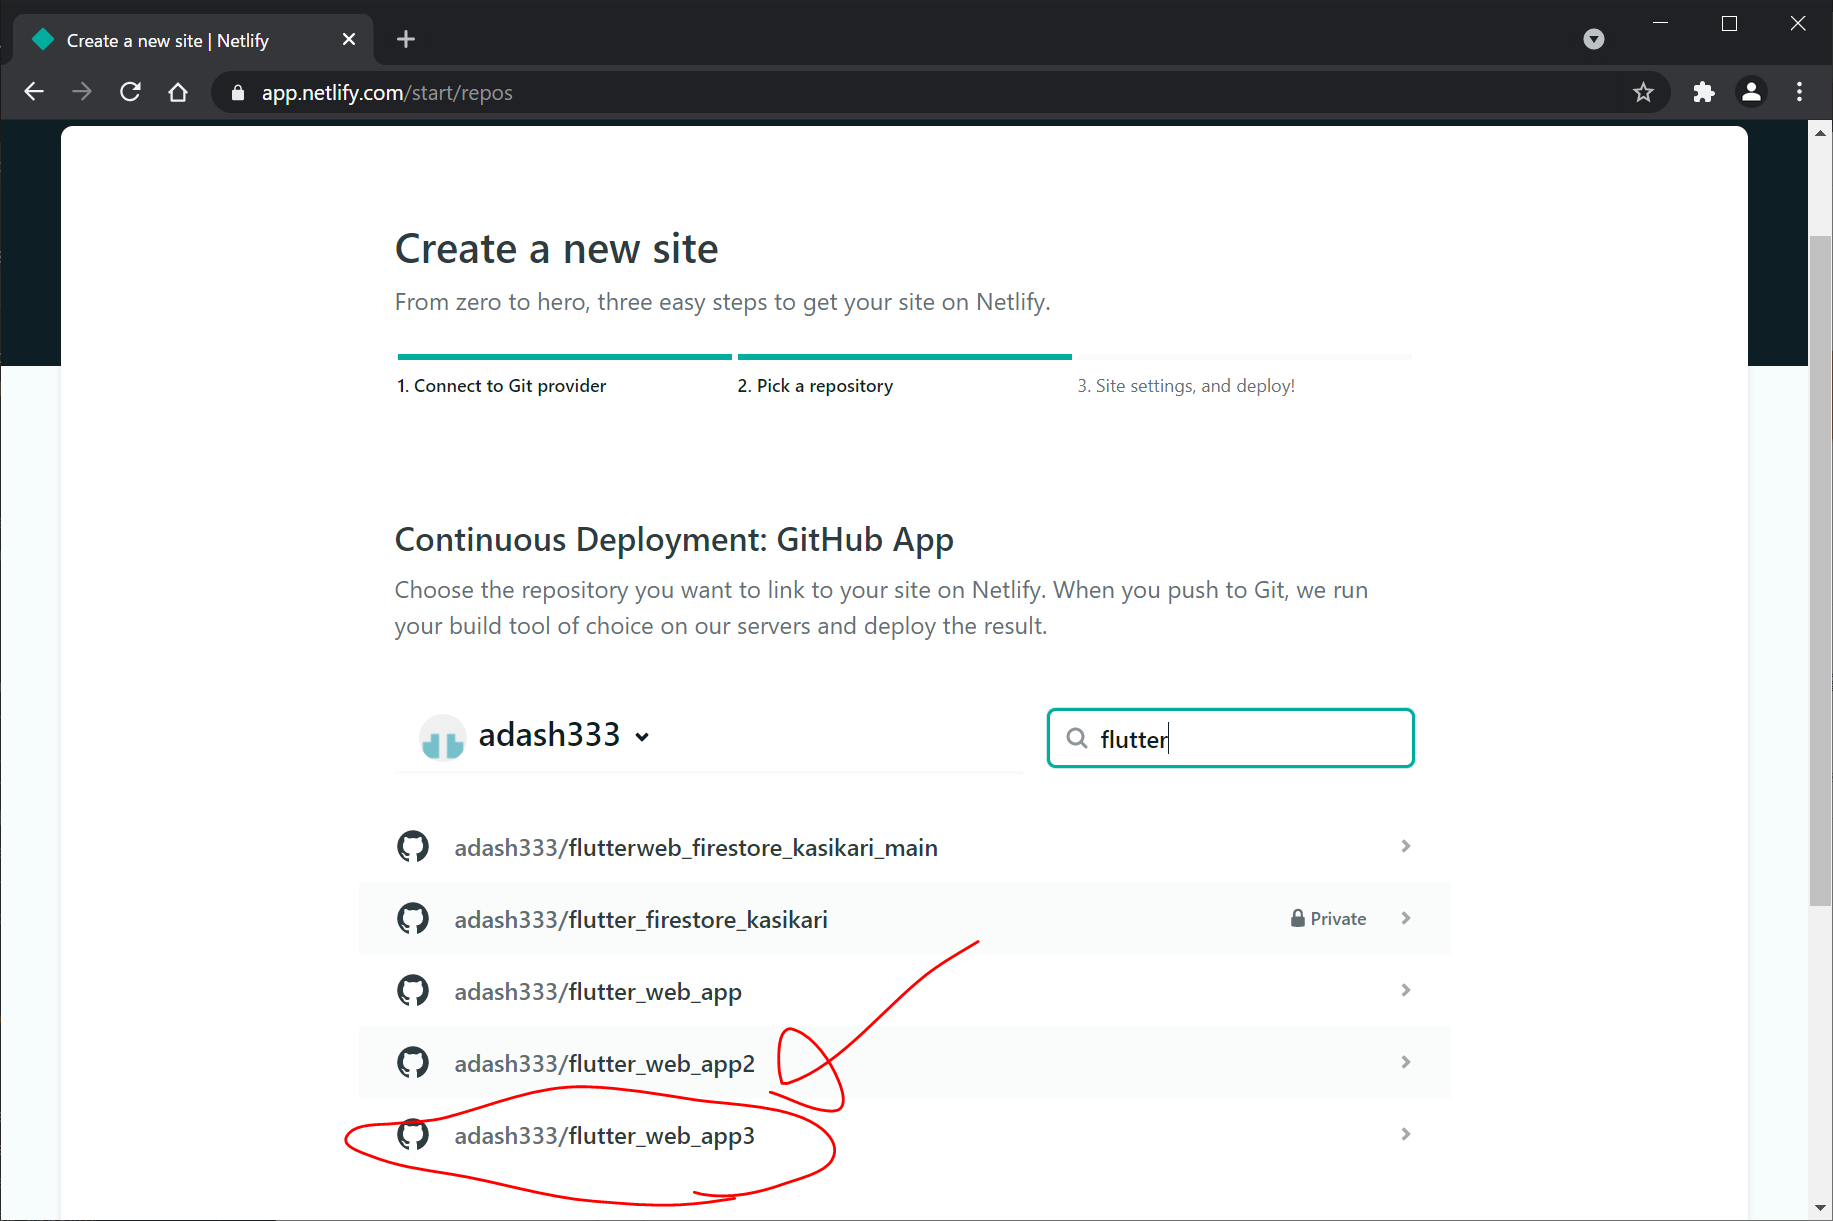This screenshot has width=1833, height=1221.
Task: Click the browser forward arrow
Action: [82, 92]
